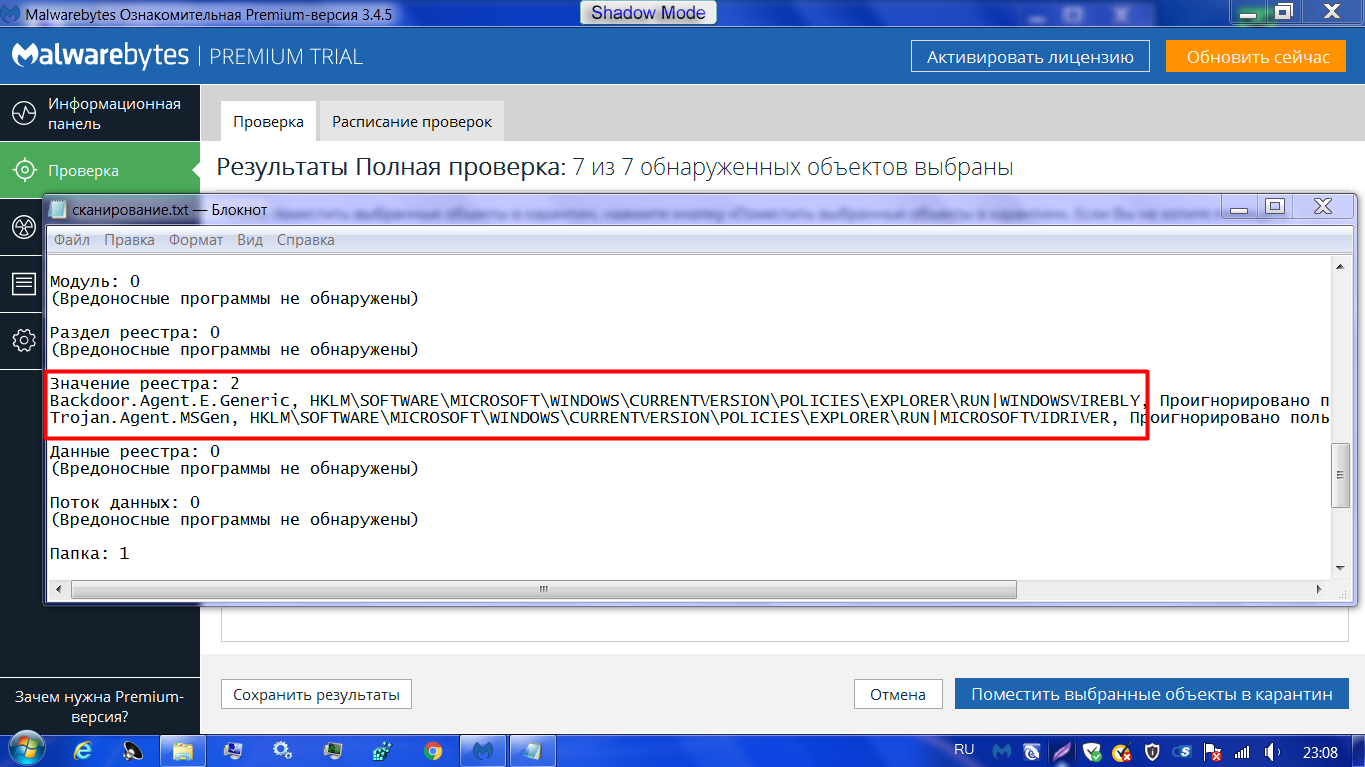Screen dimensions: 1365x767
Task: Click the taskbar clock showing 23:08
Action: click(1320, 751)
